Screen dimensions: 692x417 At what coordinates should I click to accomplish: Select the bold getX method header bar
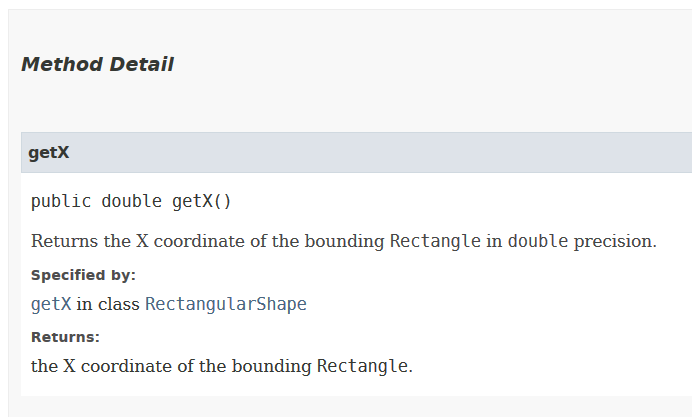pyautogui.click(x=49, y=153)
